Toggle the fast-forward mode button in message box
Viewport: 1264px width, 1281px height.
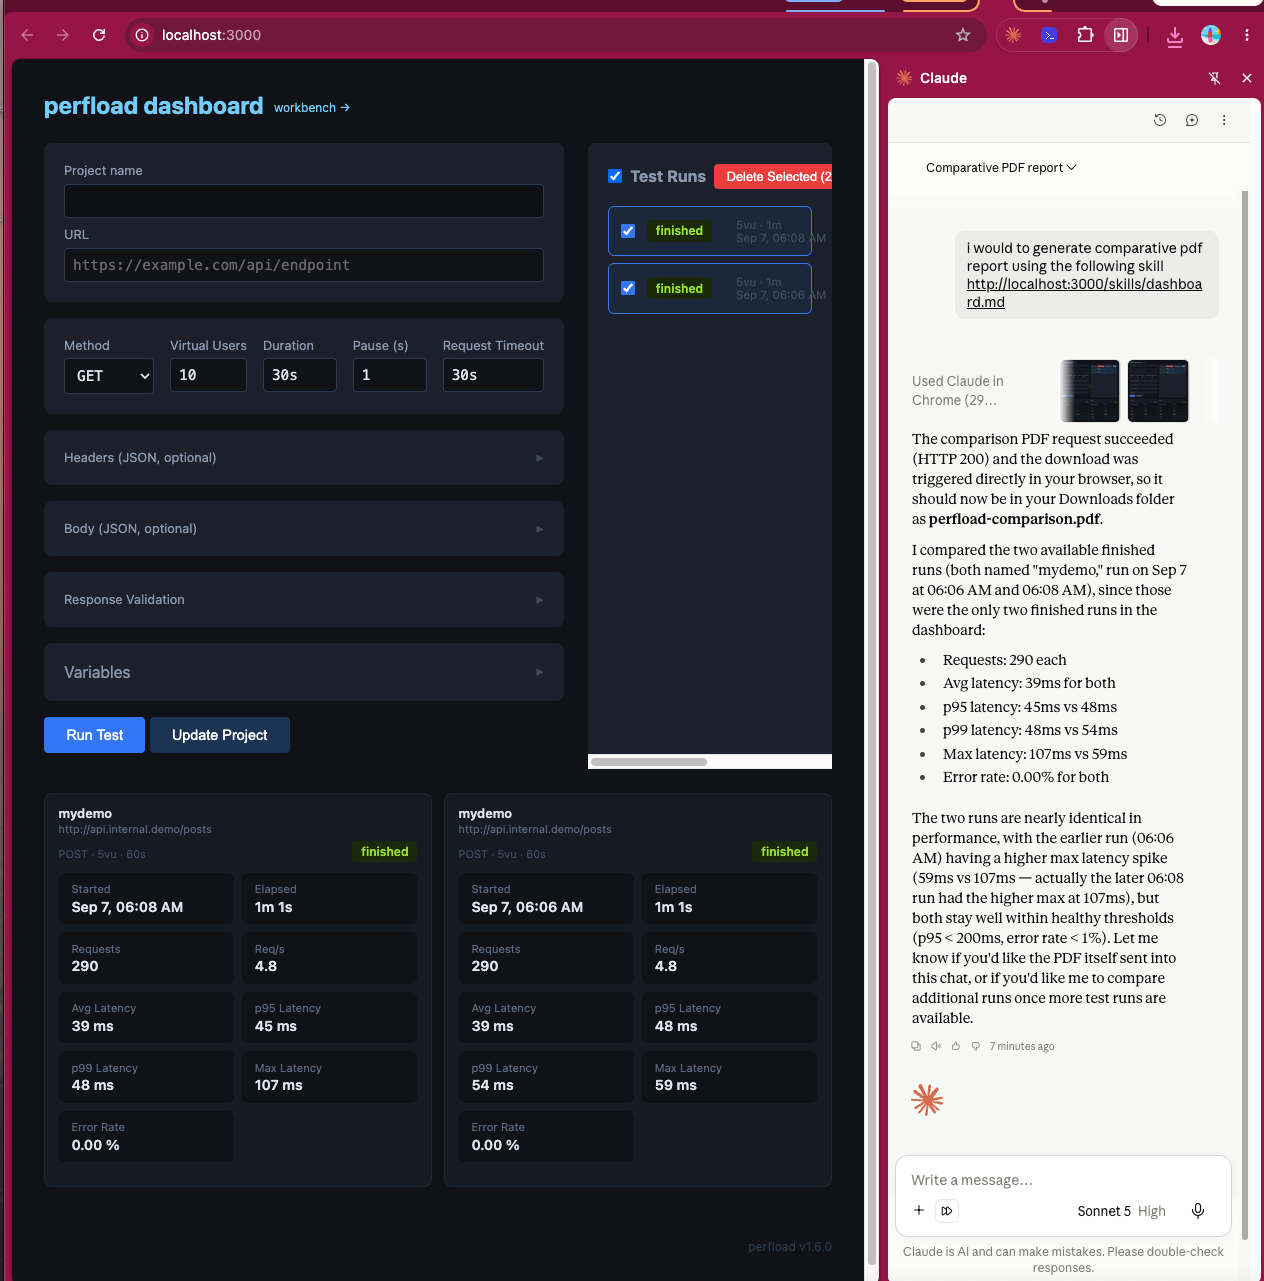[947, 1211]
